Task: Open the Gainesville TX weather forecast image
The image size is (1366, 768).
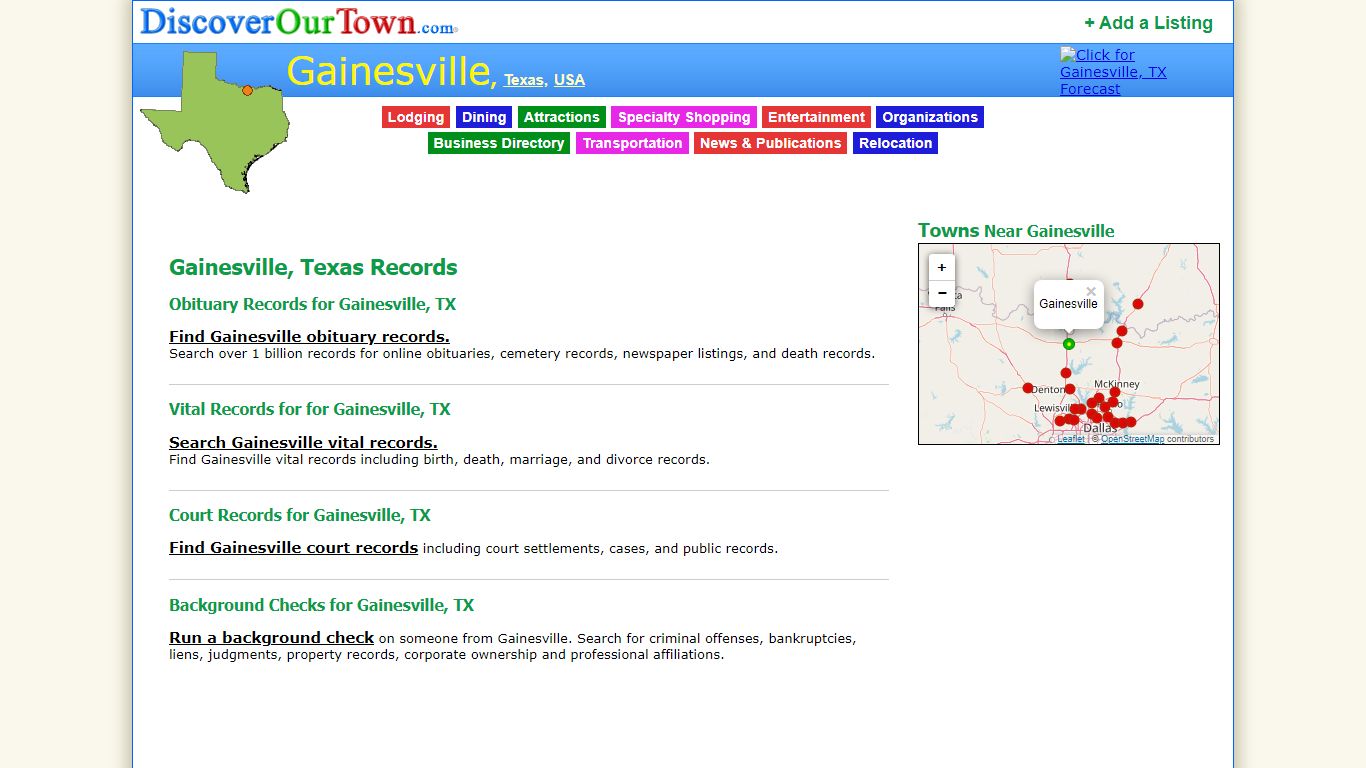Action: click(x=1113, y=72)
